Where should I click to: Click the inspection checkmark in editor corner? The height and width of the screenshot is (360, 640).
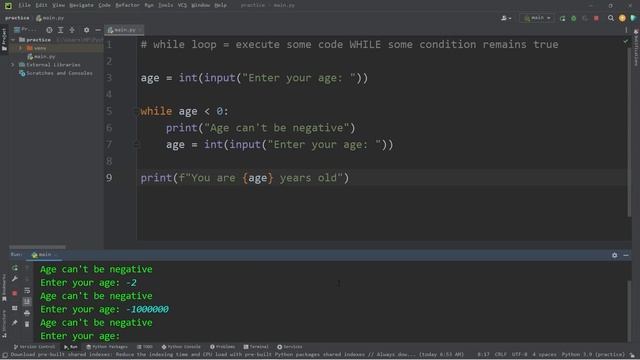(x=626, y=42)
